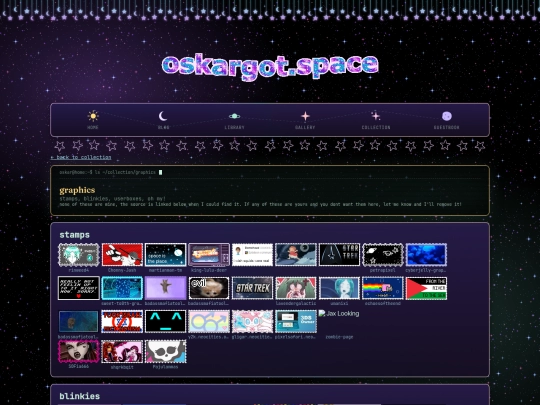Click the 'petropixel' source caption

pyautogui.click(x=382, y=270)
